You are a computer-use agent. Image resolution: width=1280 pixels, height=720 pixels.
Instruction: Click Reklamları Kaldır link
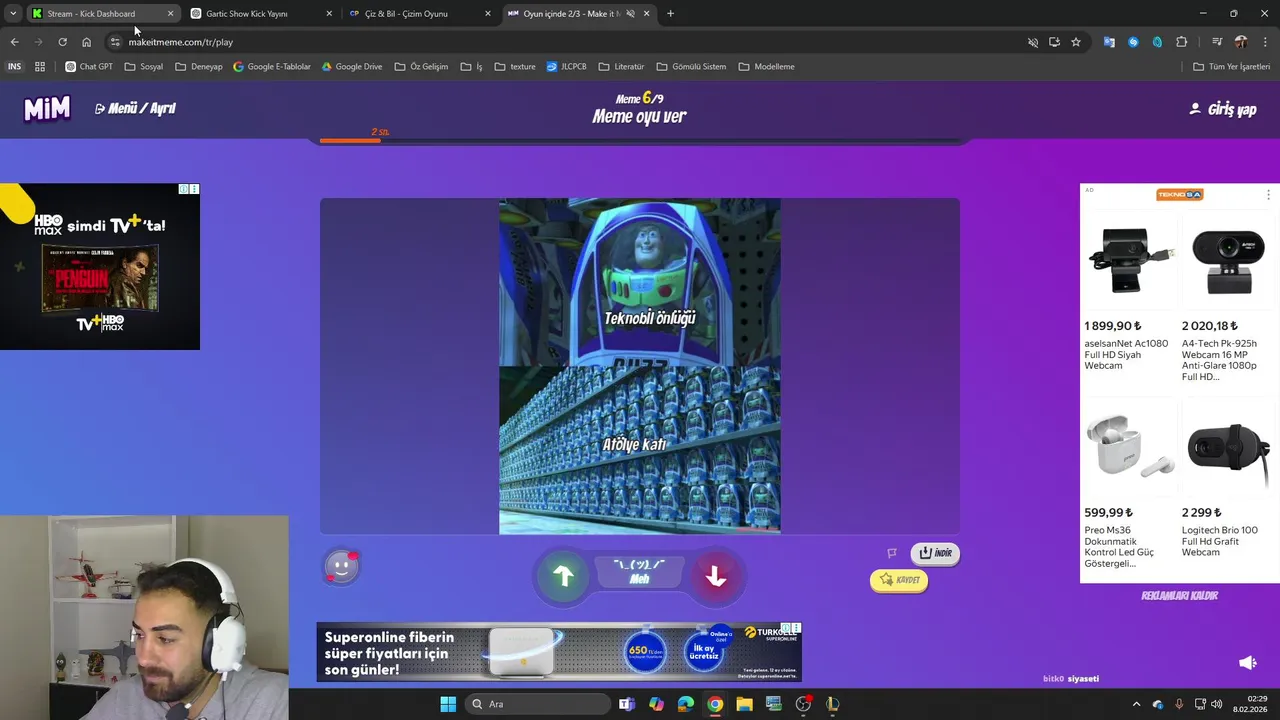1179,595
